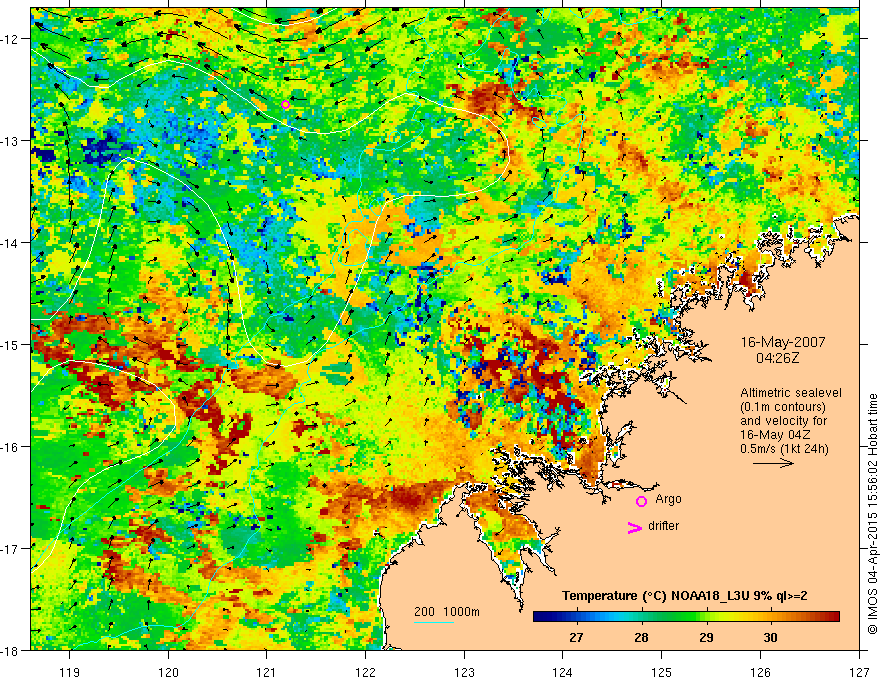Click the 'and velocity for' caption line
The height and width of the screenshot is (680, 880).
[x=783, y=421]
